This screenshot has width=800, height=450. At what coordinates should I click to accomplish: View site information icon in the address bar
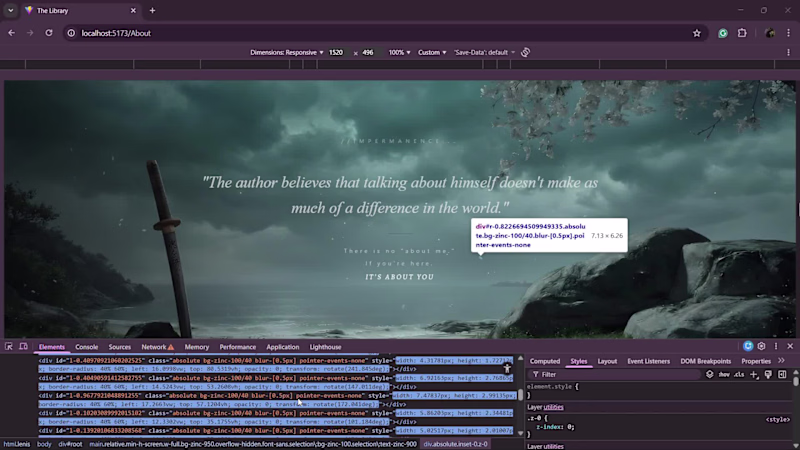[x=71, y=33]
